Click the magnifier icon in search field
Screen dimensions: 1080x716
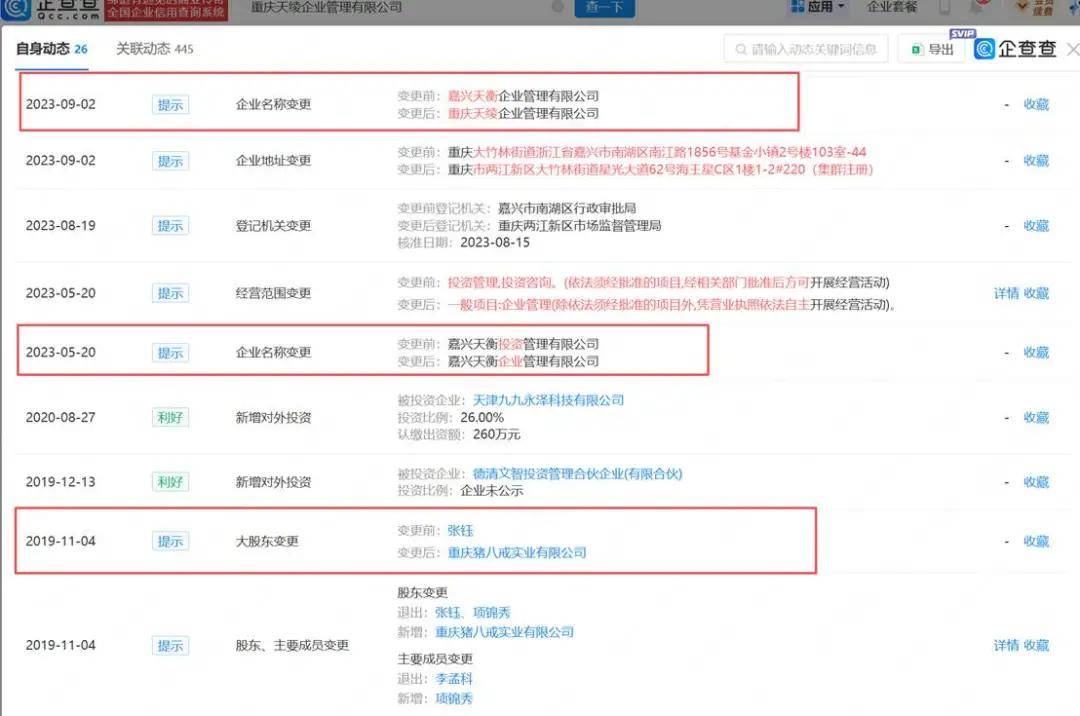741,50
